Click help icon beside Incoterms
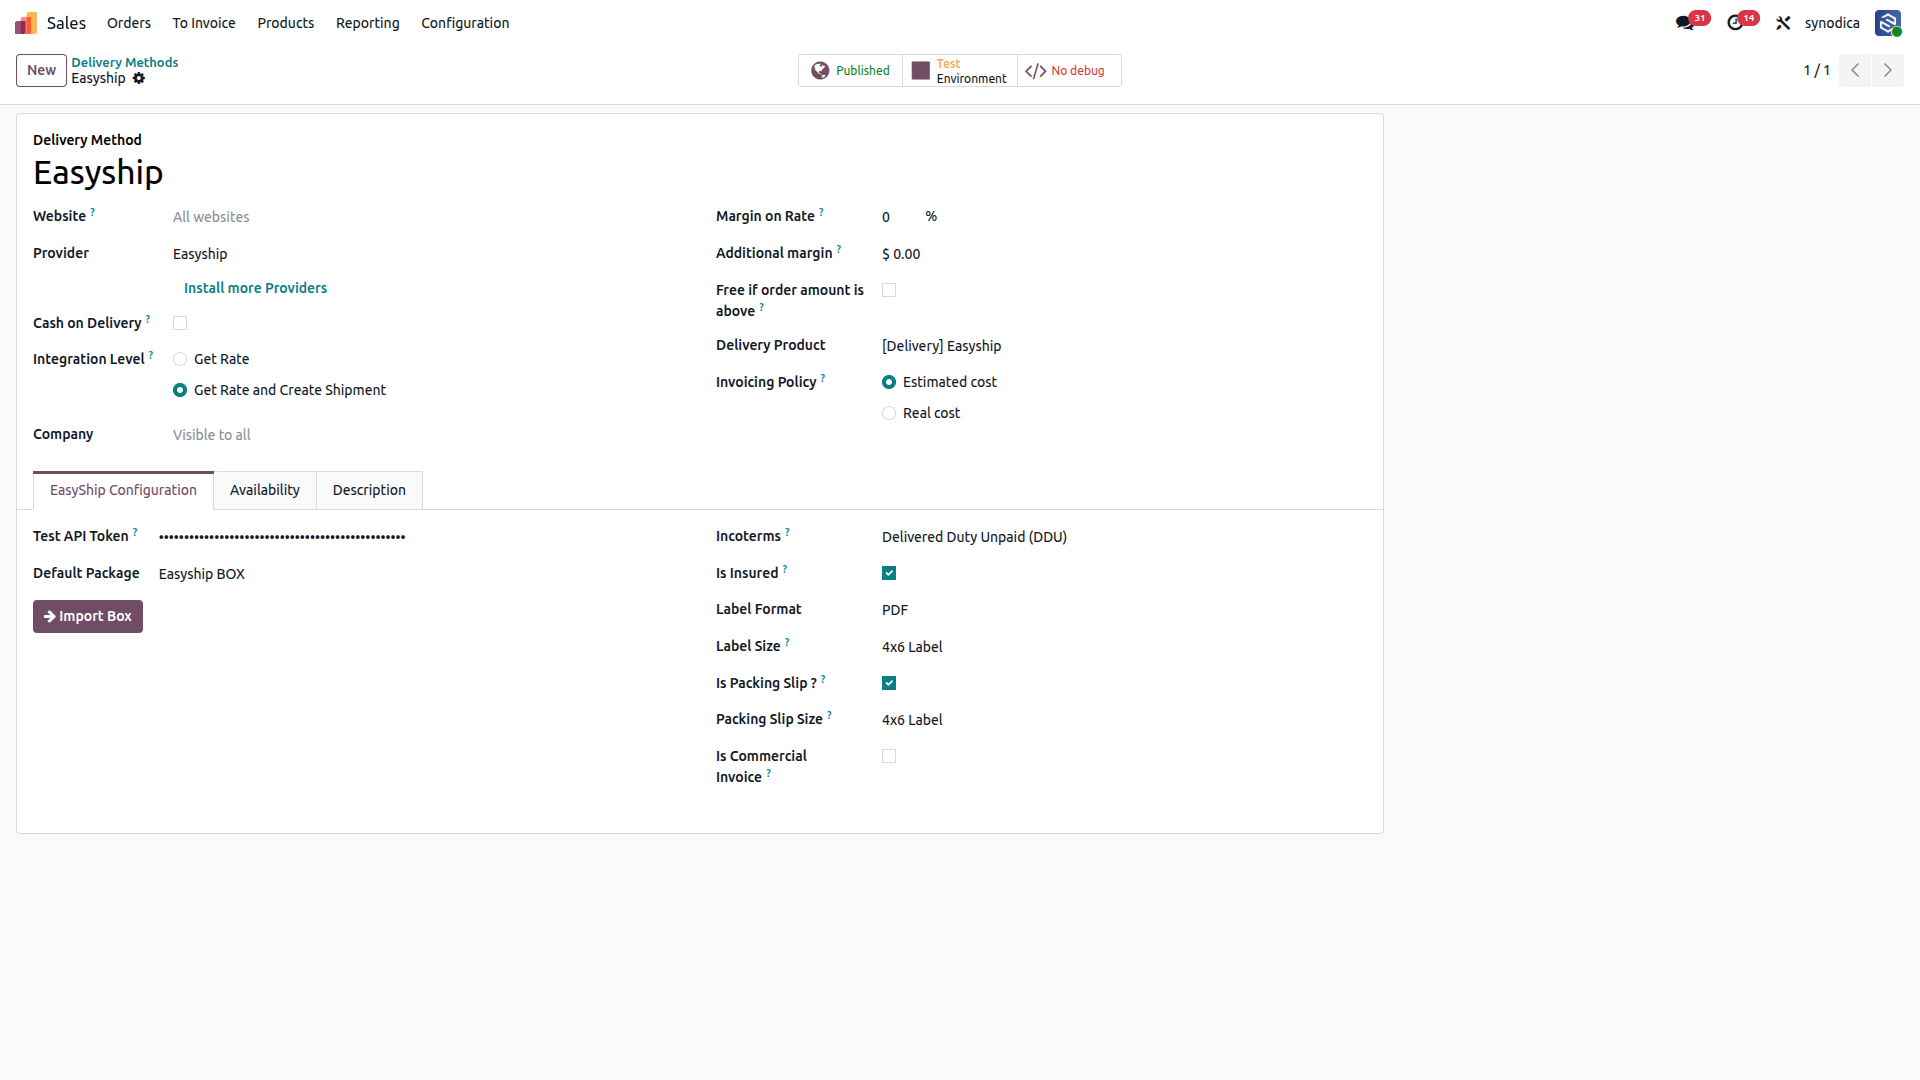This screenshot has height=1080, width=1920. pyautogui.click(x=788, y=532)
